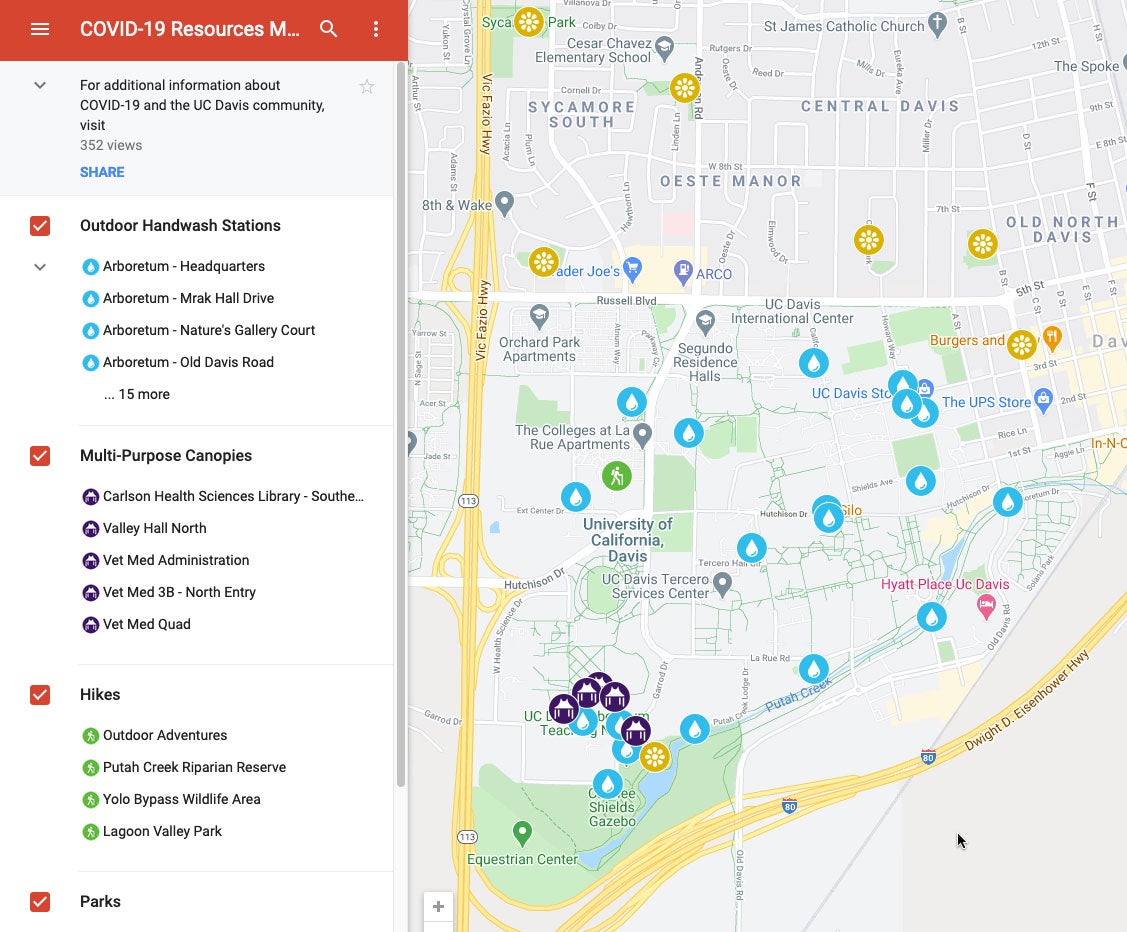Select the Arboretum - Headquarters water drop icon
Screen dimensions: 1127x932
91,266
